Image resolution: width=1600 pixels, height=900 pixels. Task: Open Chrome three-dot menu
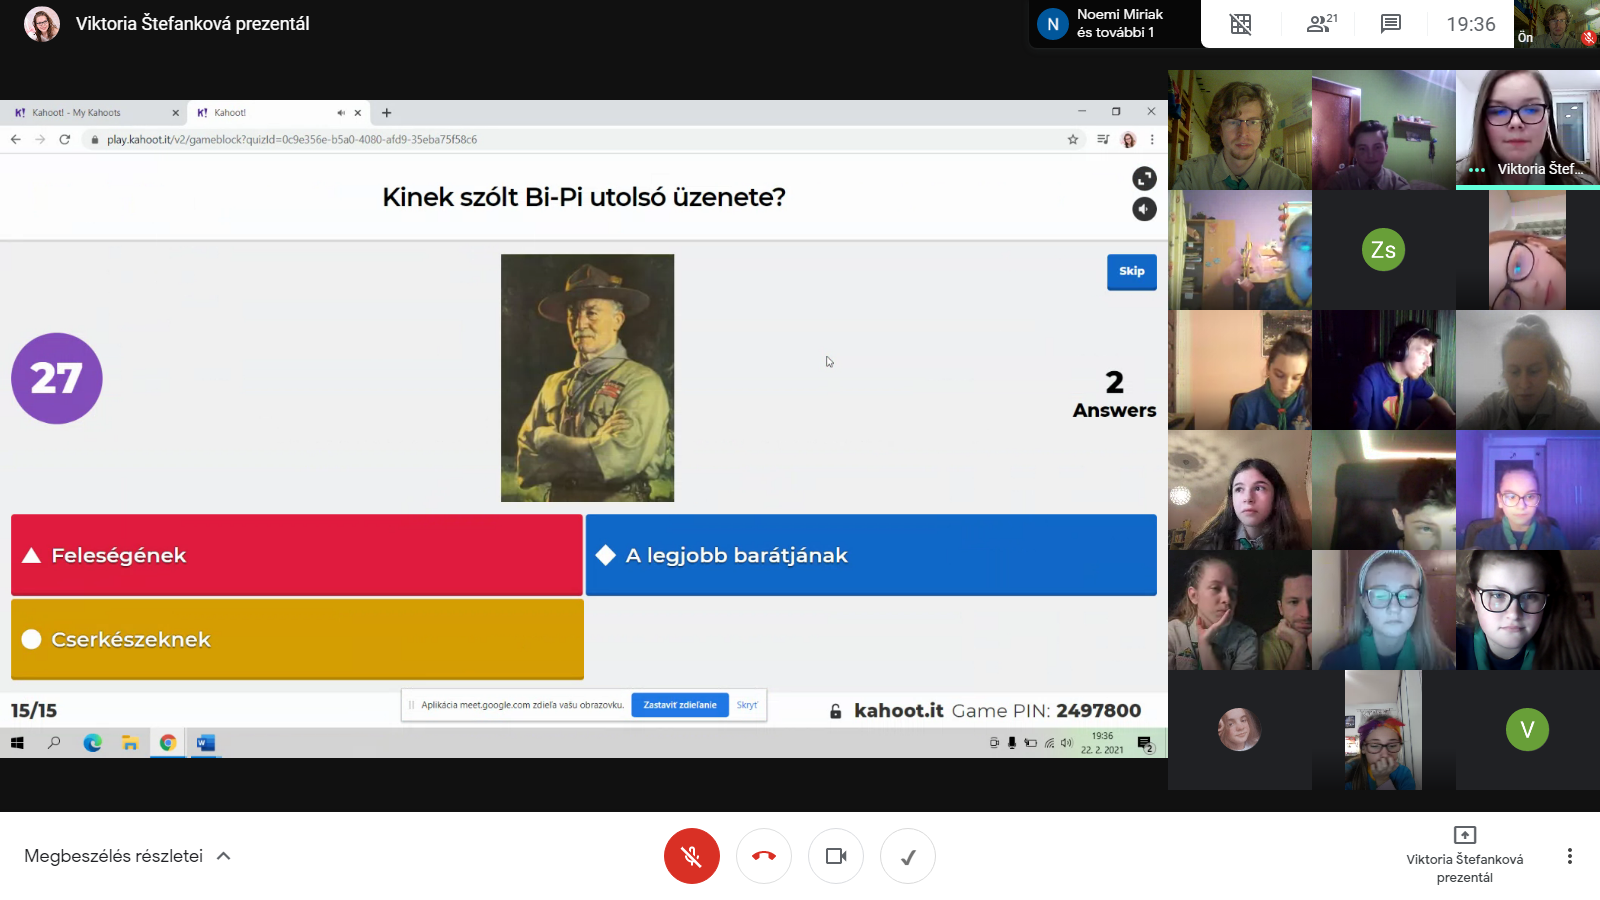[x=1152, y=140]
